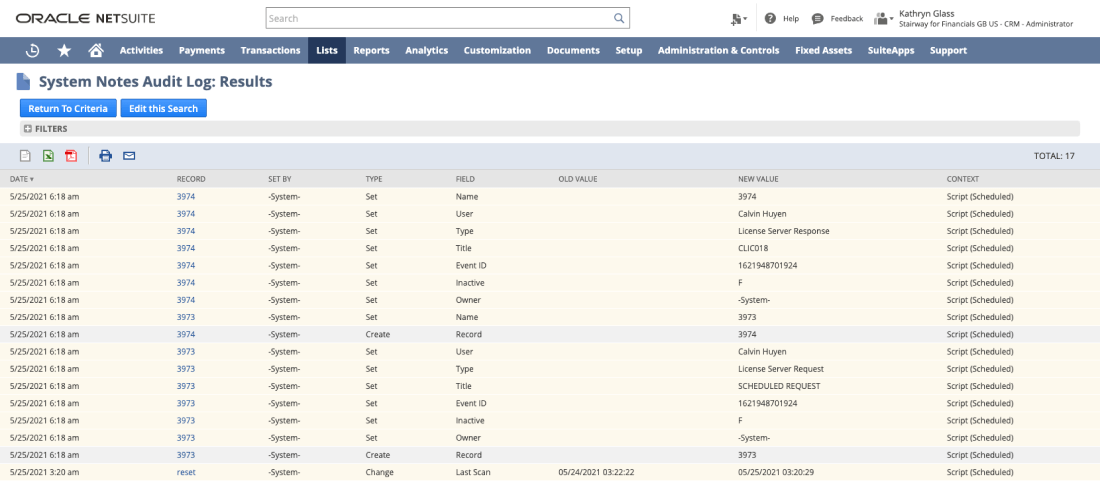Click the search magnifier icon
1100x487 pixels.
click(619, 18)
